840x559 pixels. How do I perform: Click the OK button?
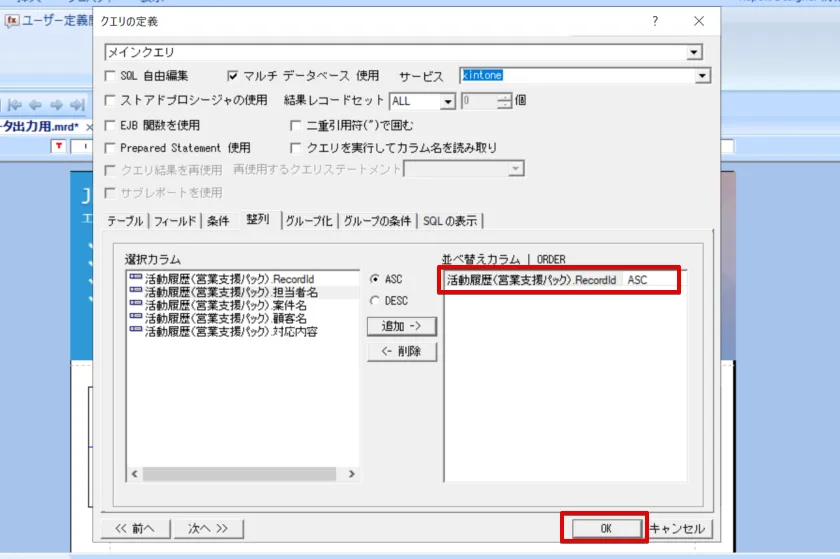605,528
